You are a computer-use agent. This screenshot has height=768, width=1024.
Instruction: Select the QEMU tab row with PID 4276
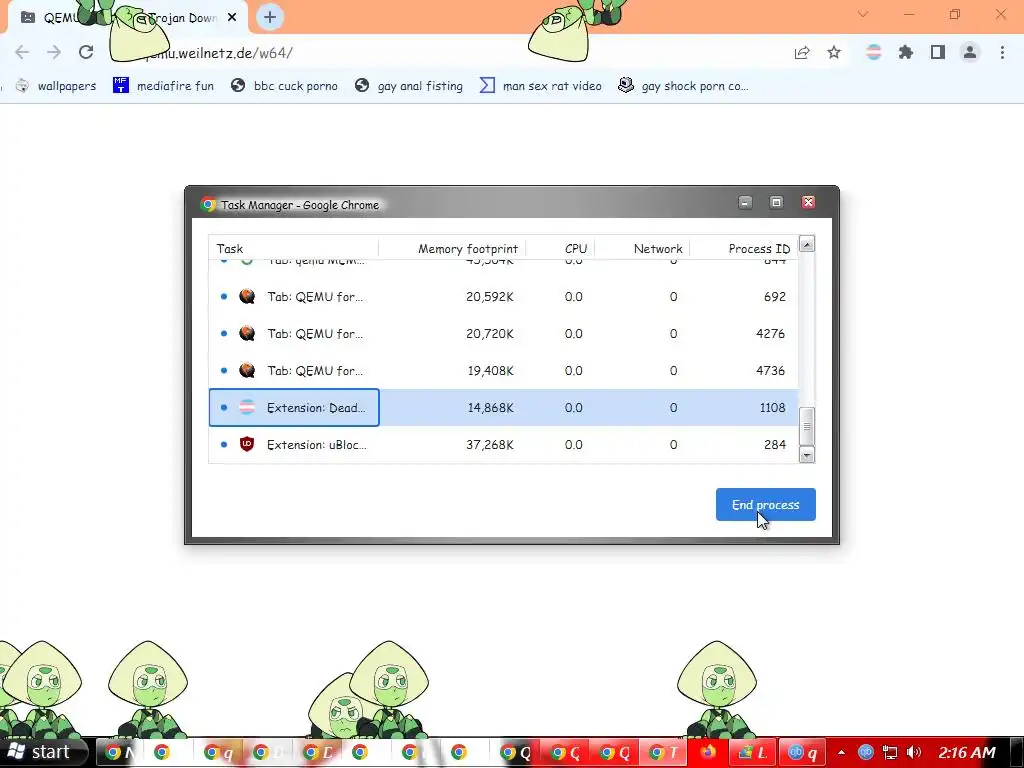[x=504, y=334]
